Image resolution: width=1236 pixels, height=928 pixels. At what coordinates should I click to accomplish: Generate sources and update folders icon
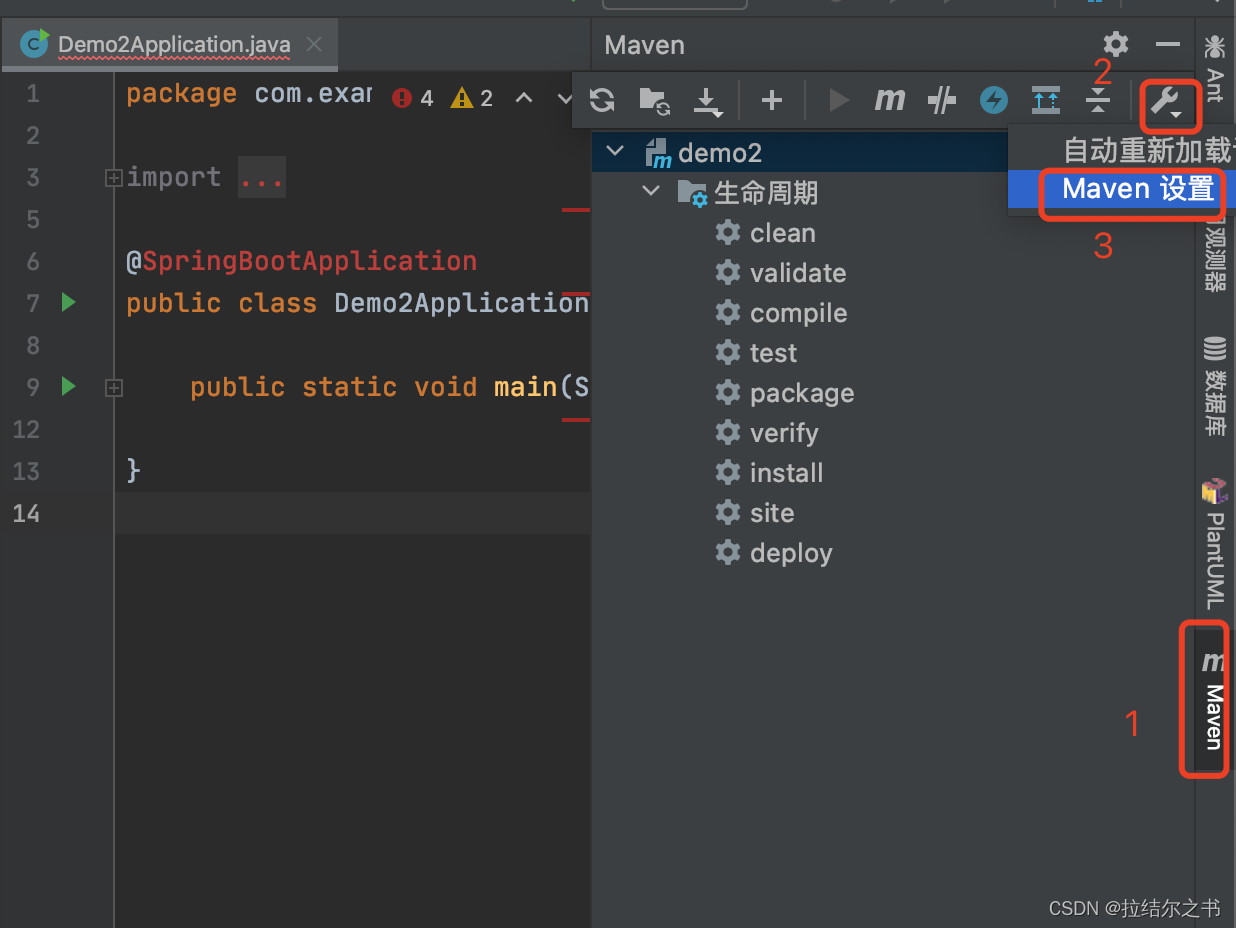[x=655, y=100]
